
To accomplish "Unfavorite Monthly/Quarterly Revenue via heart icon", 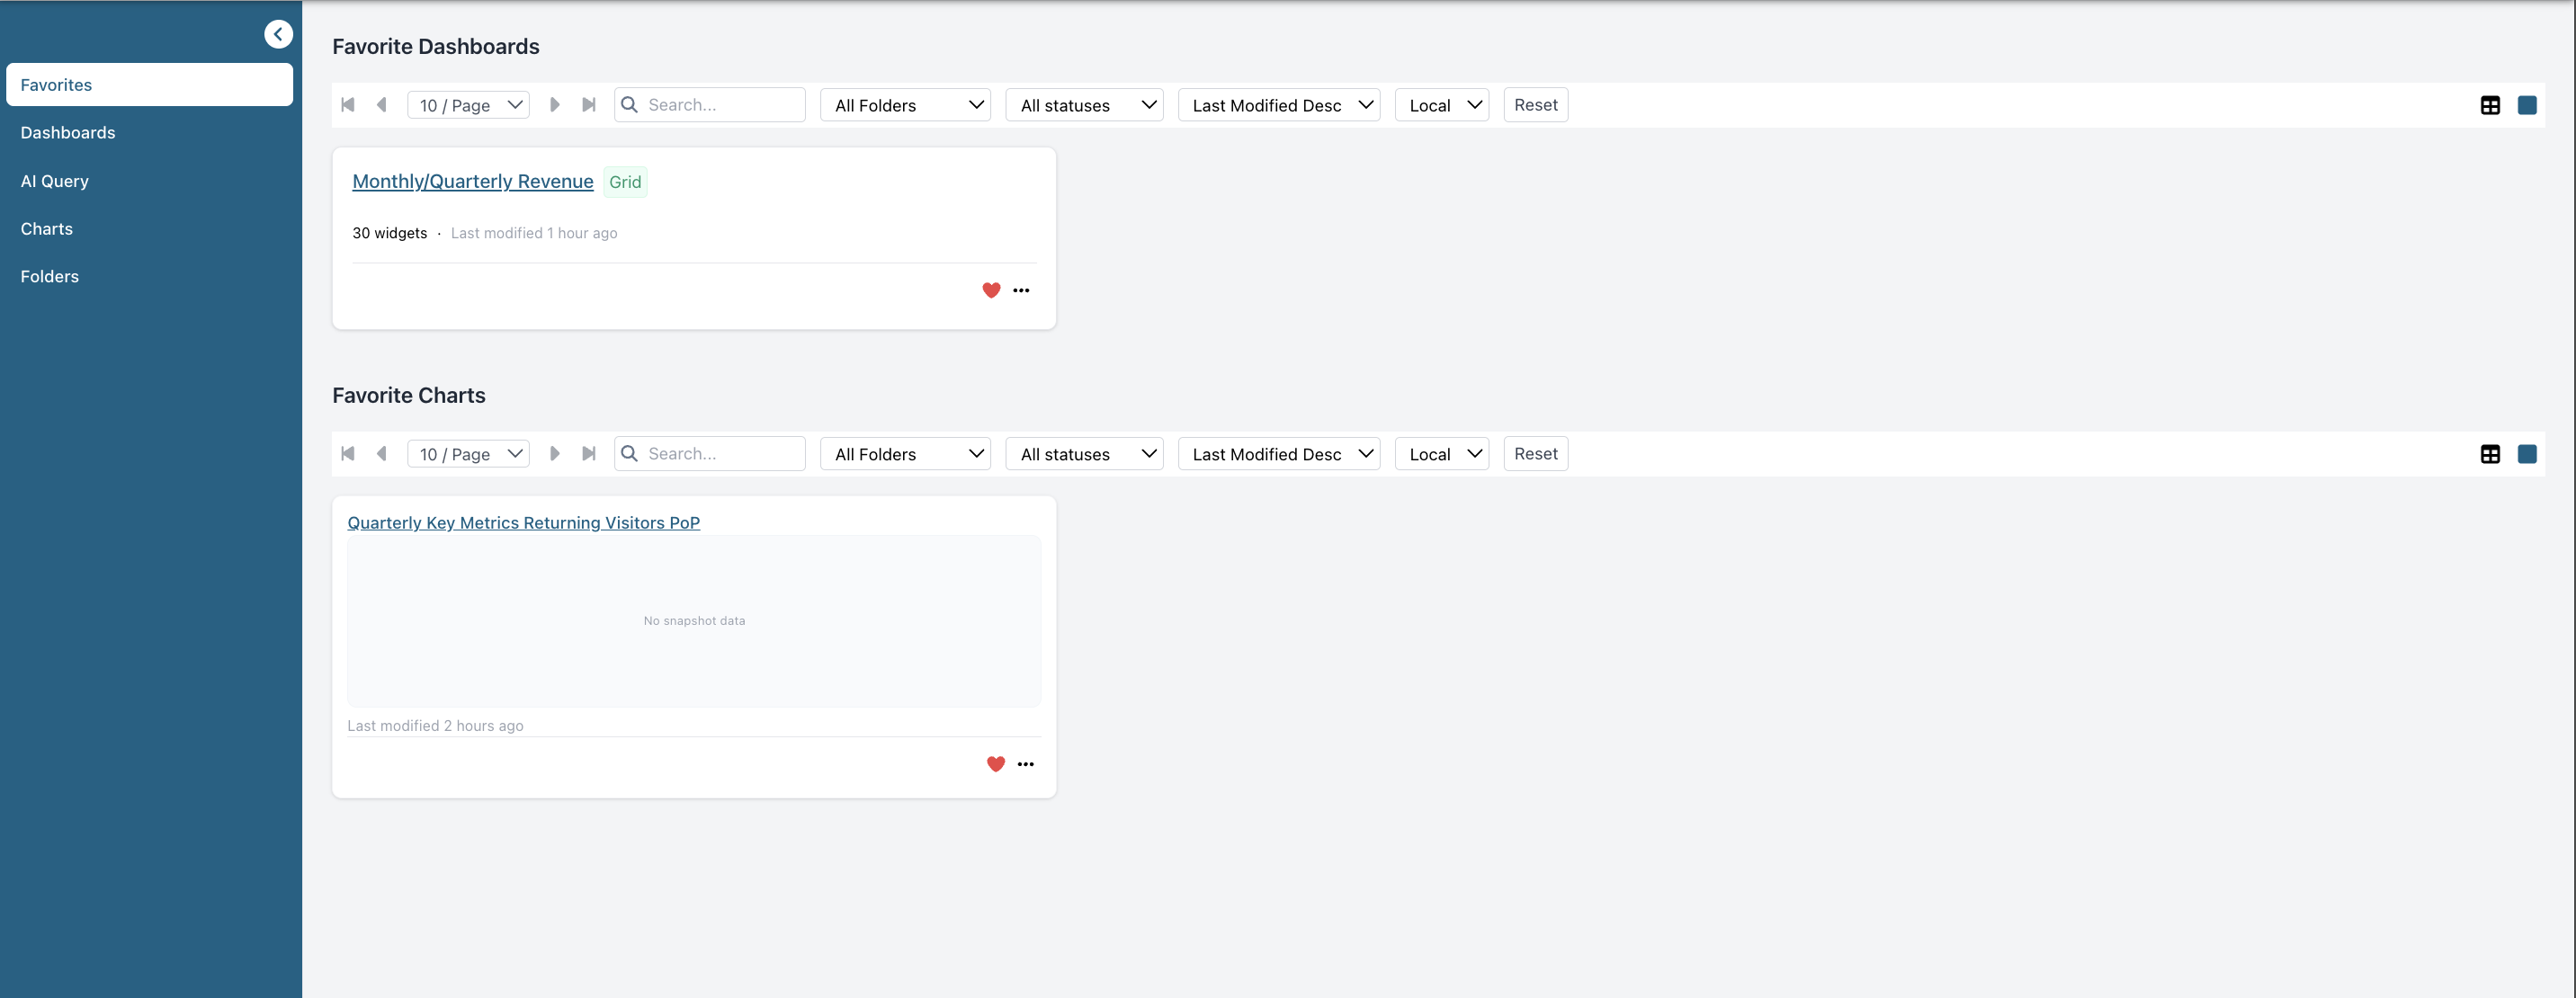I will 991,290.
